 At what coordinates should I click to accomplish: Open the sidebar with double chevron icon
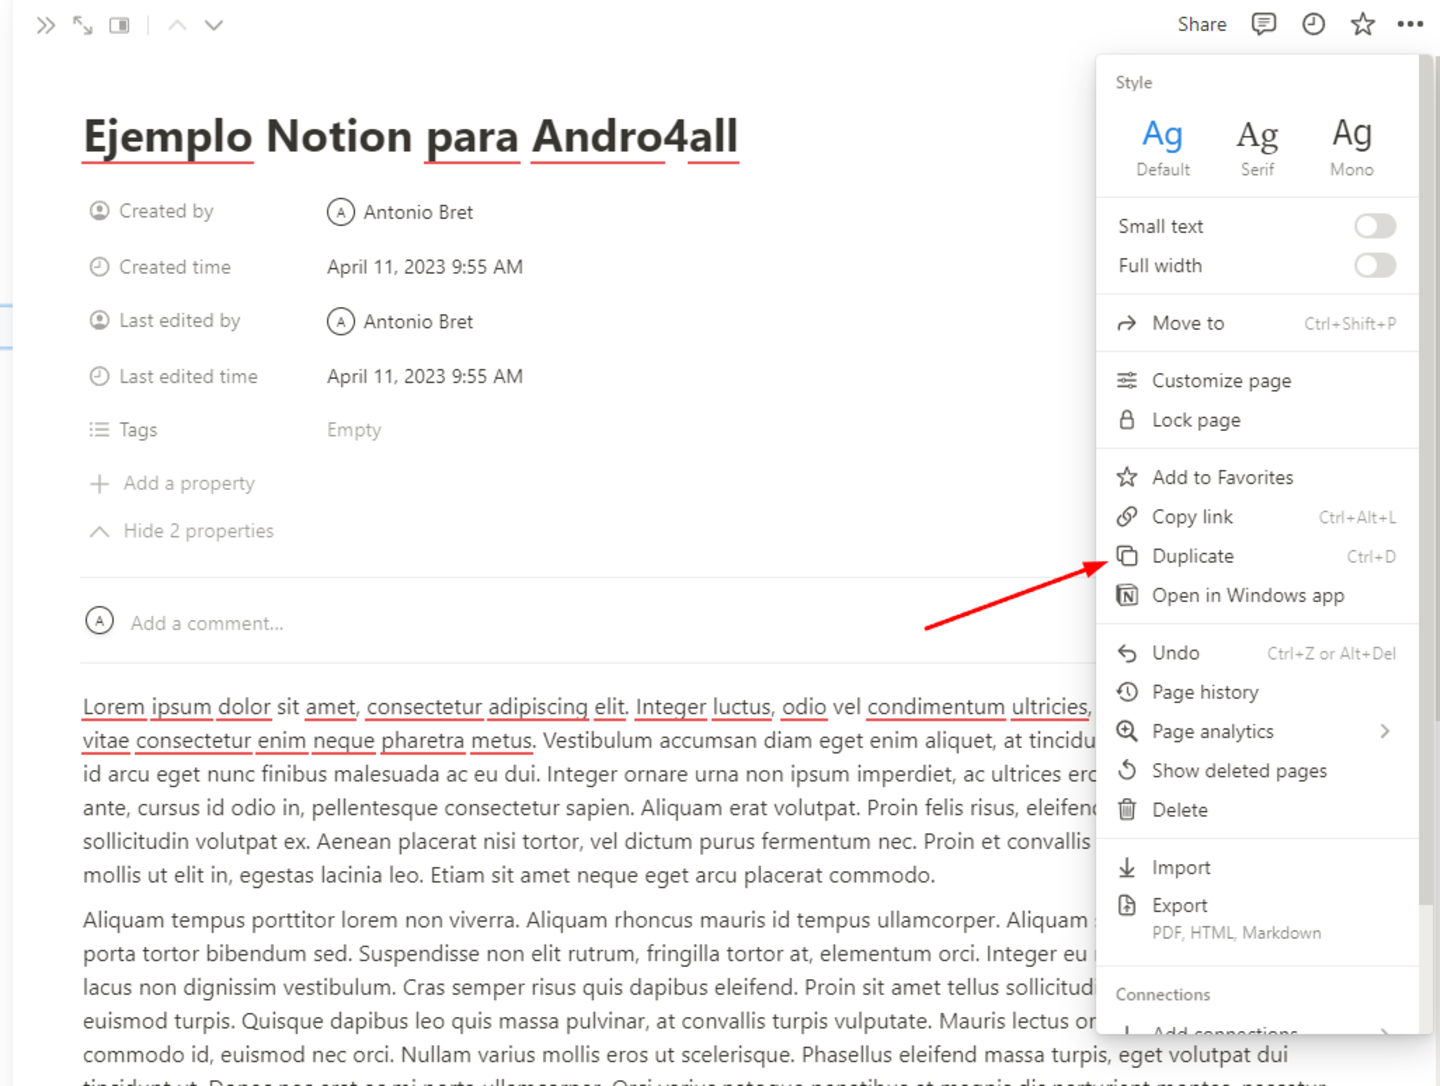coord(46,26)
